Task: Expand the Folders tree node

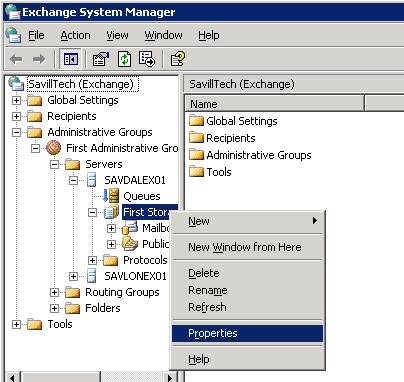Action: [x=54, y=308]
